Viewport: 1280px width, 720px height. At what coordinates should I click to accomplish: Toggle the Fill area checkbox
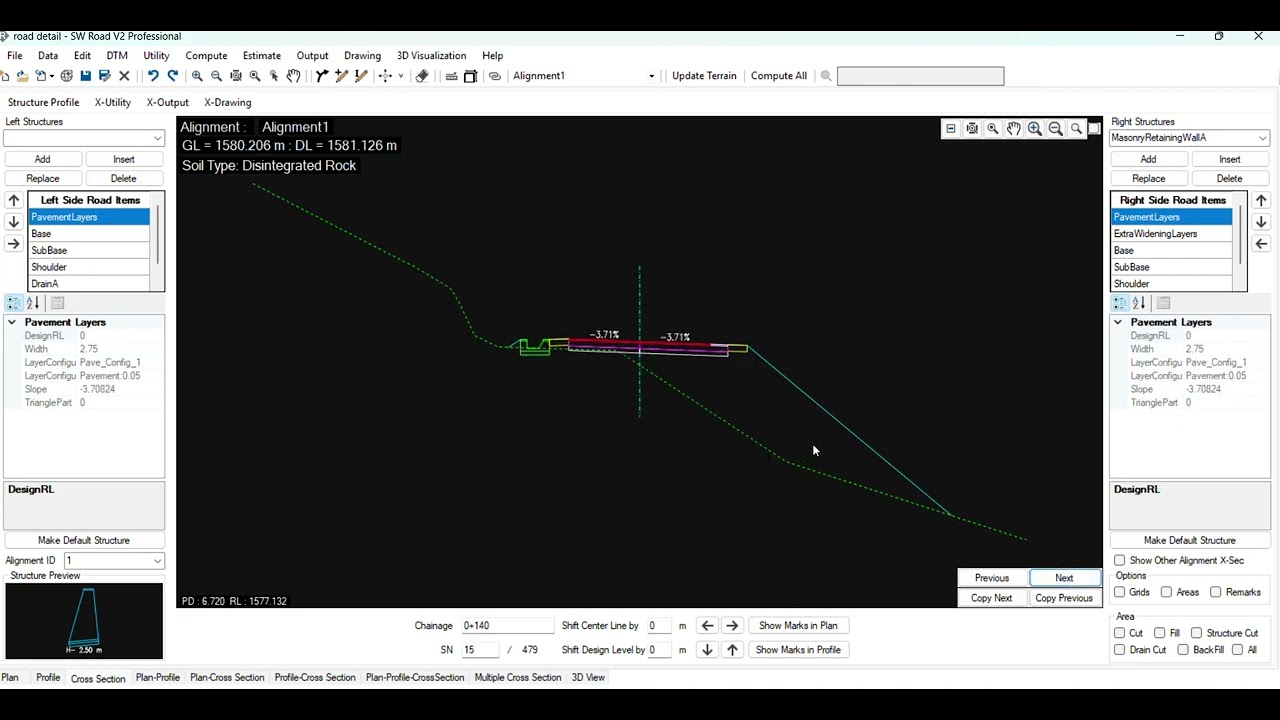1160,633
